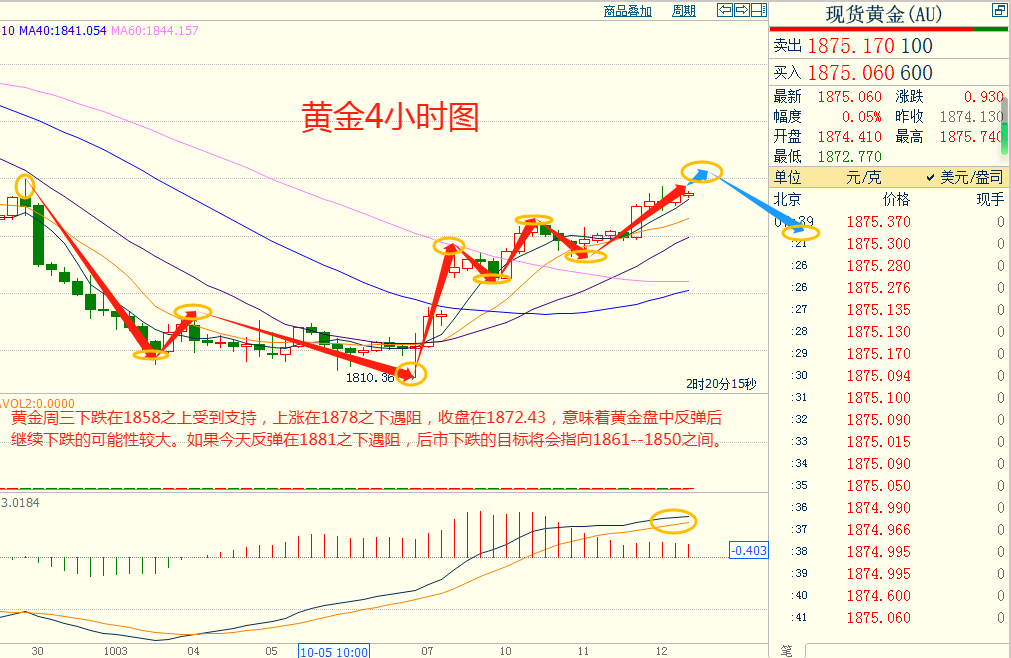Open the 周期 menu
This screenshot has height=658, width=1011.
click(682, 9)
